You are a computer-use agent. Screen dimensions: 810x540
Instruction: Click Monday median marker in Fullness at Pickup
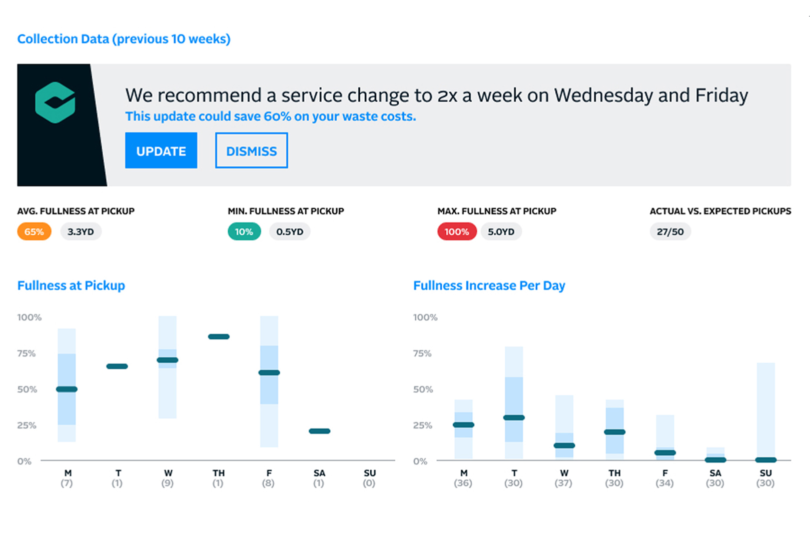pos(67,389)
